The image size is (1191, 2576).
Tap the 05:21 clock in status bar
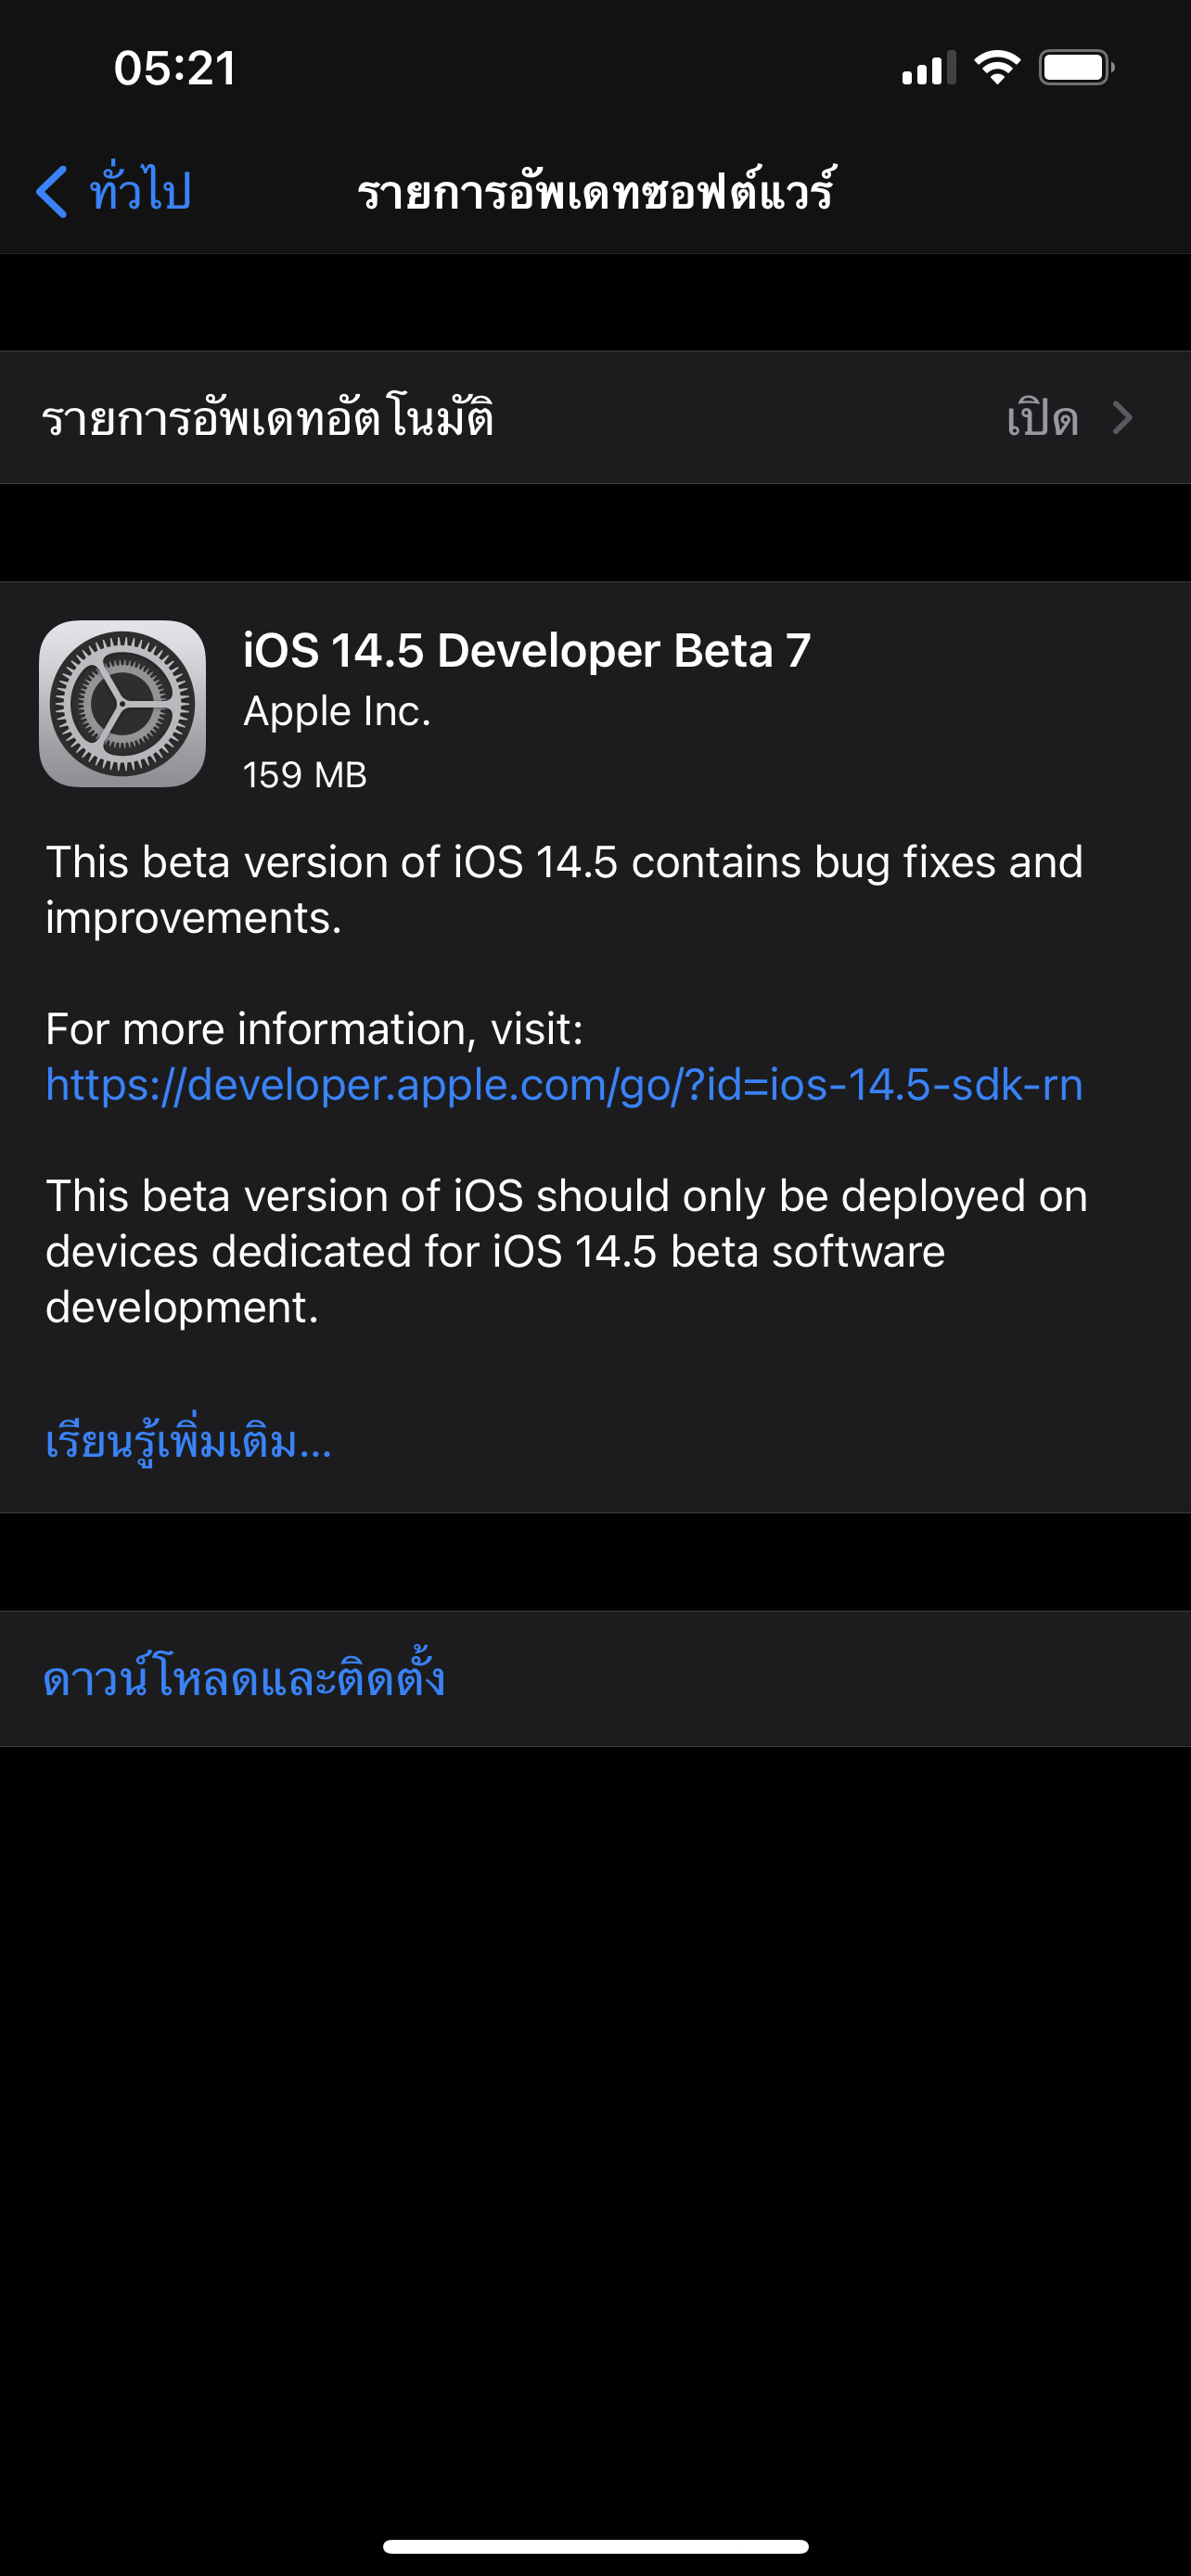pyautogui.click(x=175, y=68)
